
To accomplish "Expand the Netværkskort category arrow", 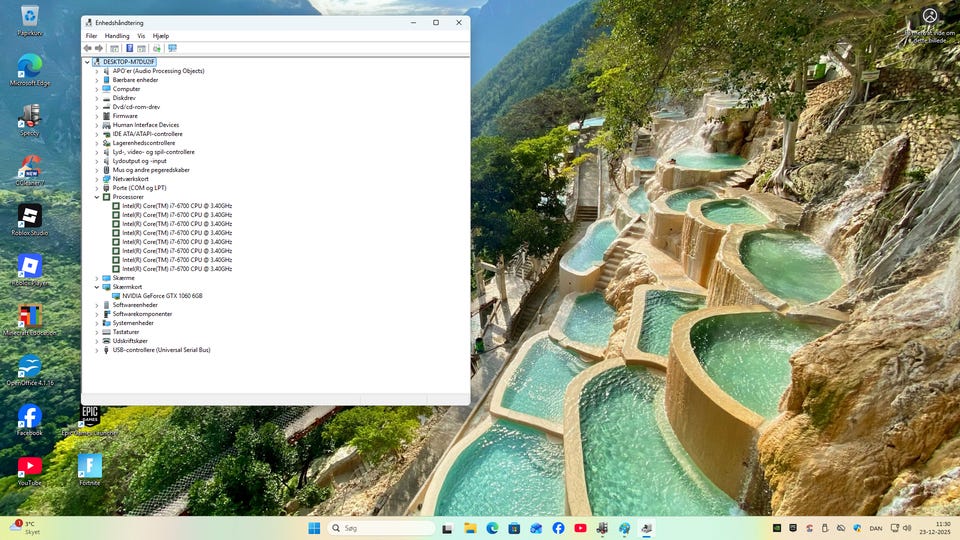I will (x=97, y=179).
